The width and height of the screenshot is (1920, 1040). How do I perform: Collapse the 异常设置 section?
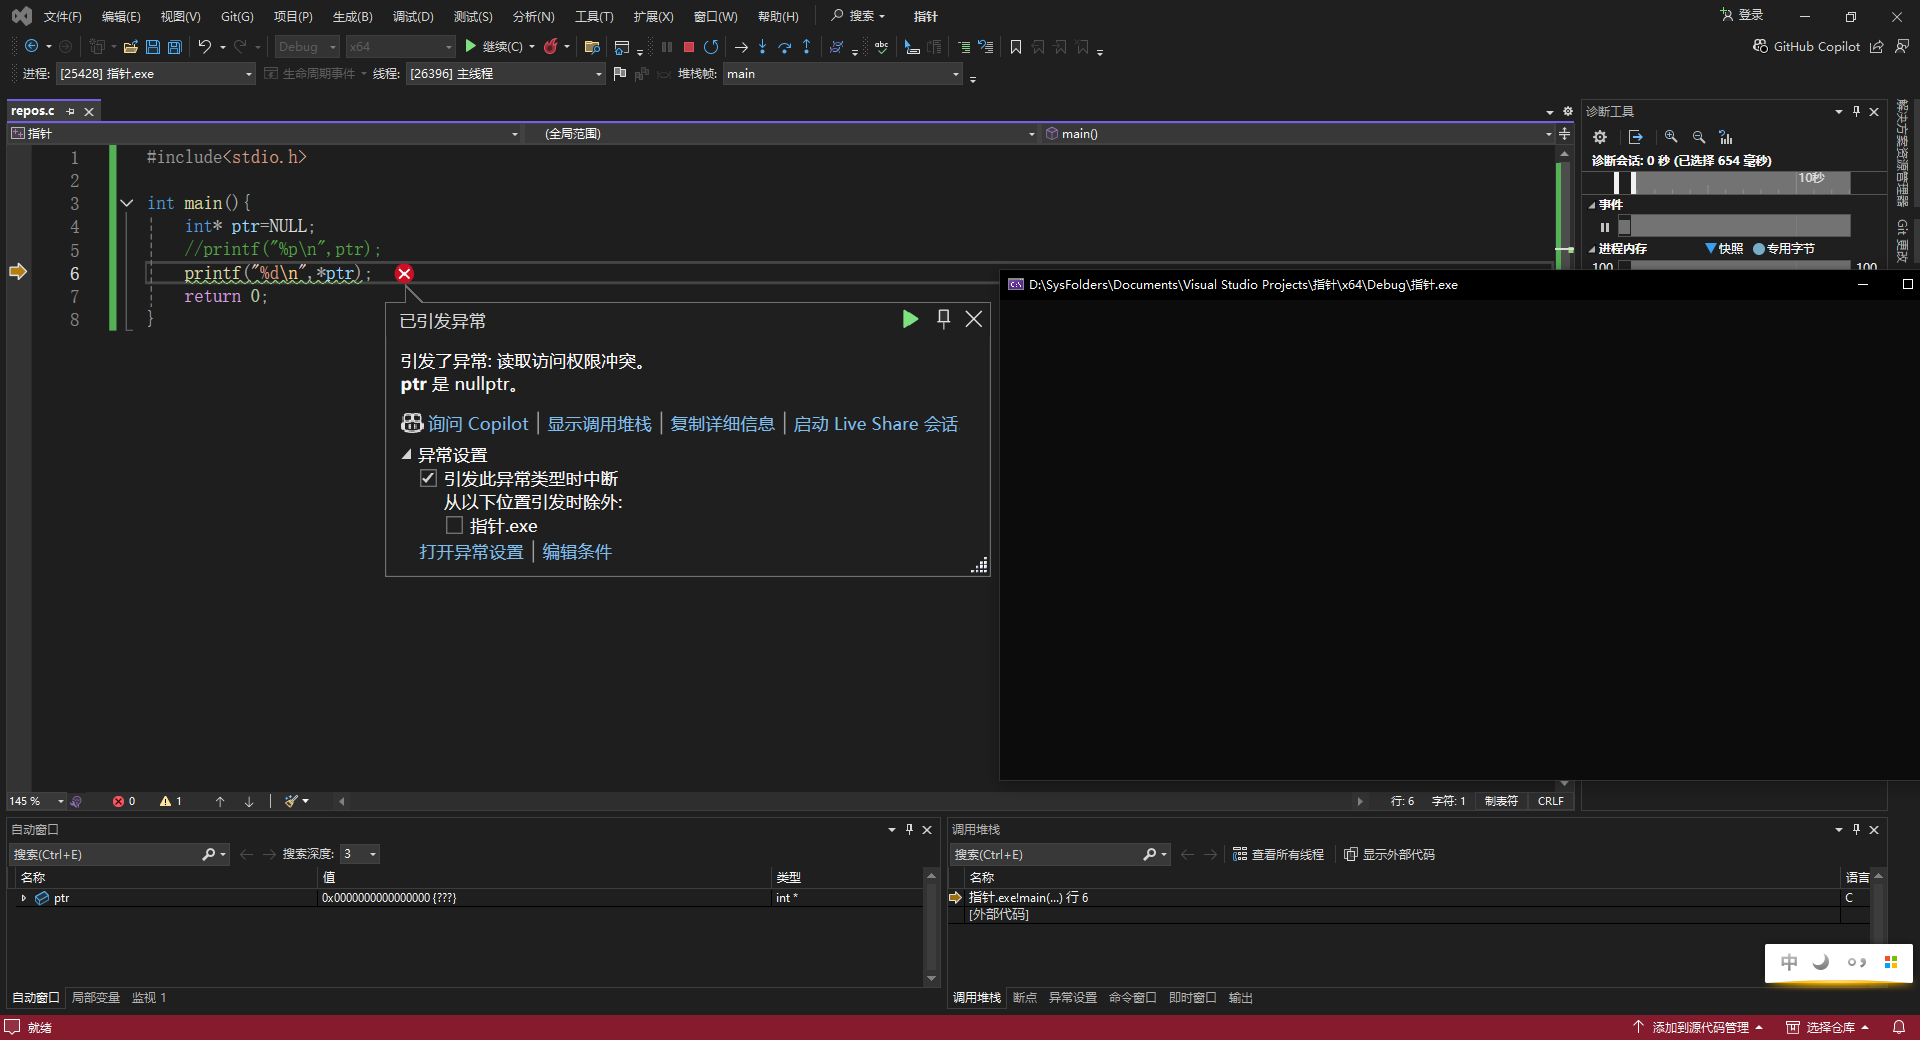coord(407,455)
